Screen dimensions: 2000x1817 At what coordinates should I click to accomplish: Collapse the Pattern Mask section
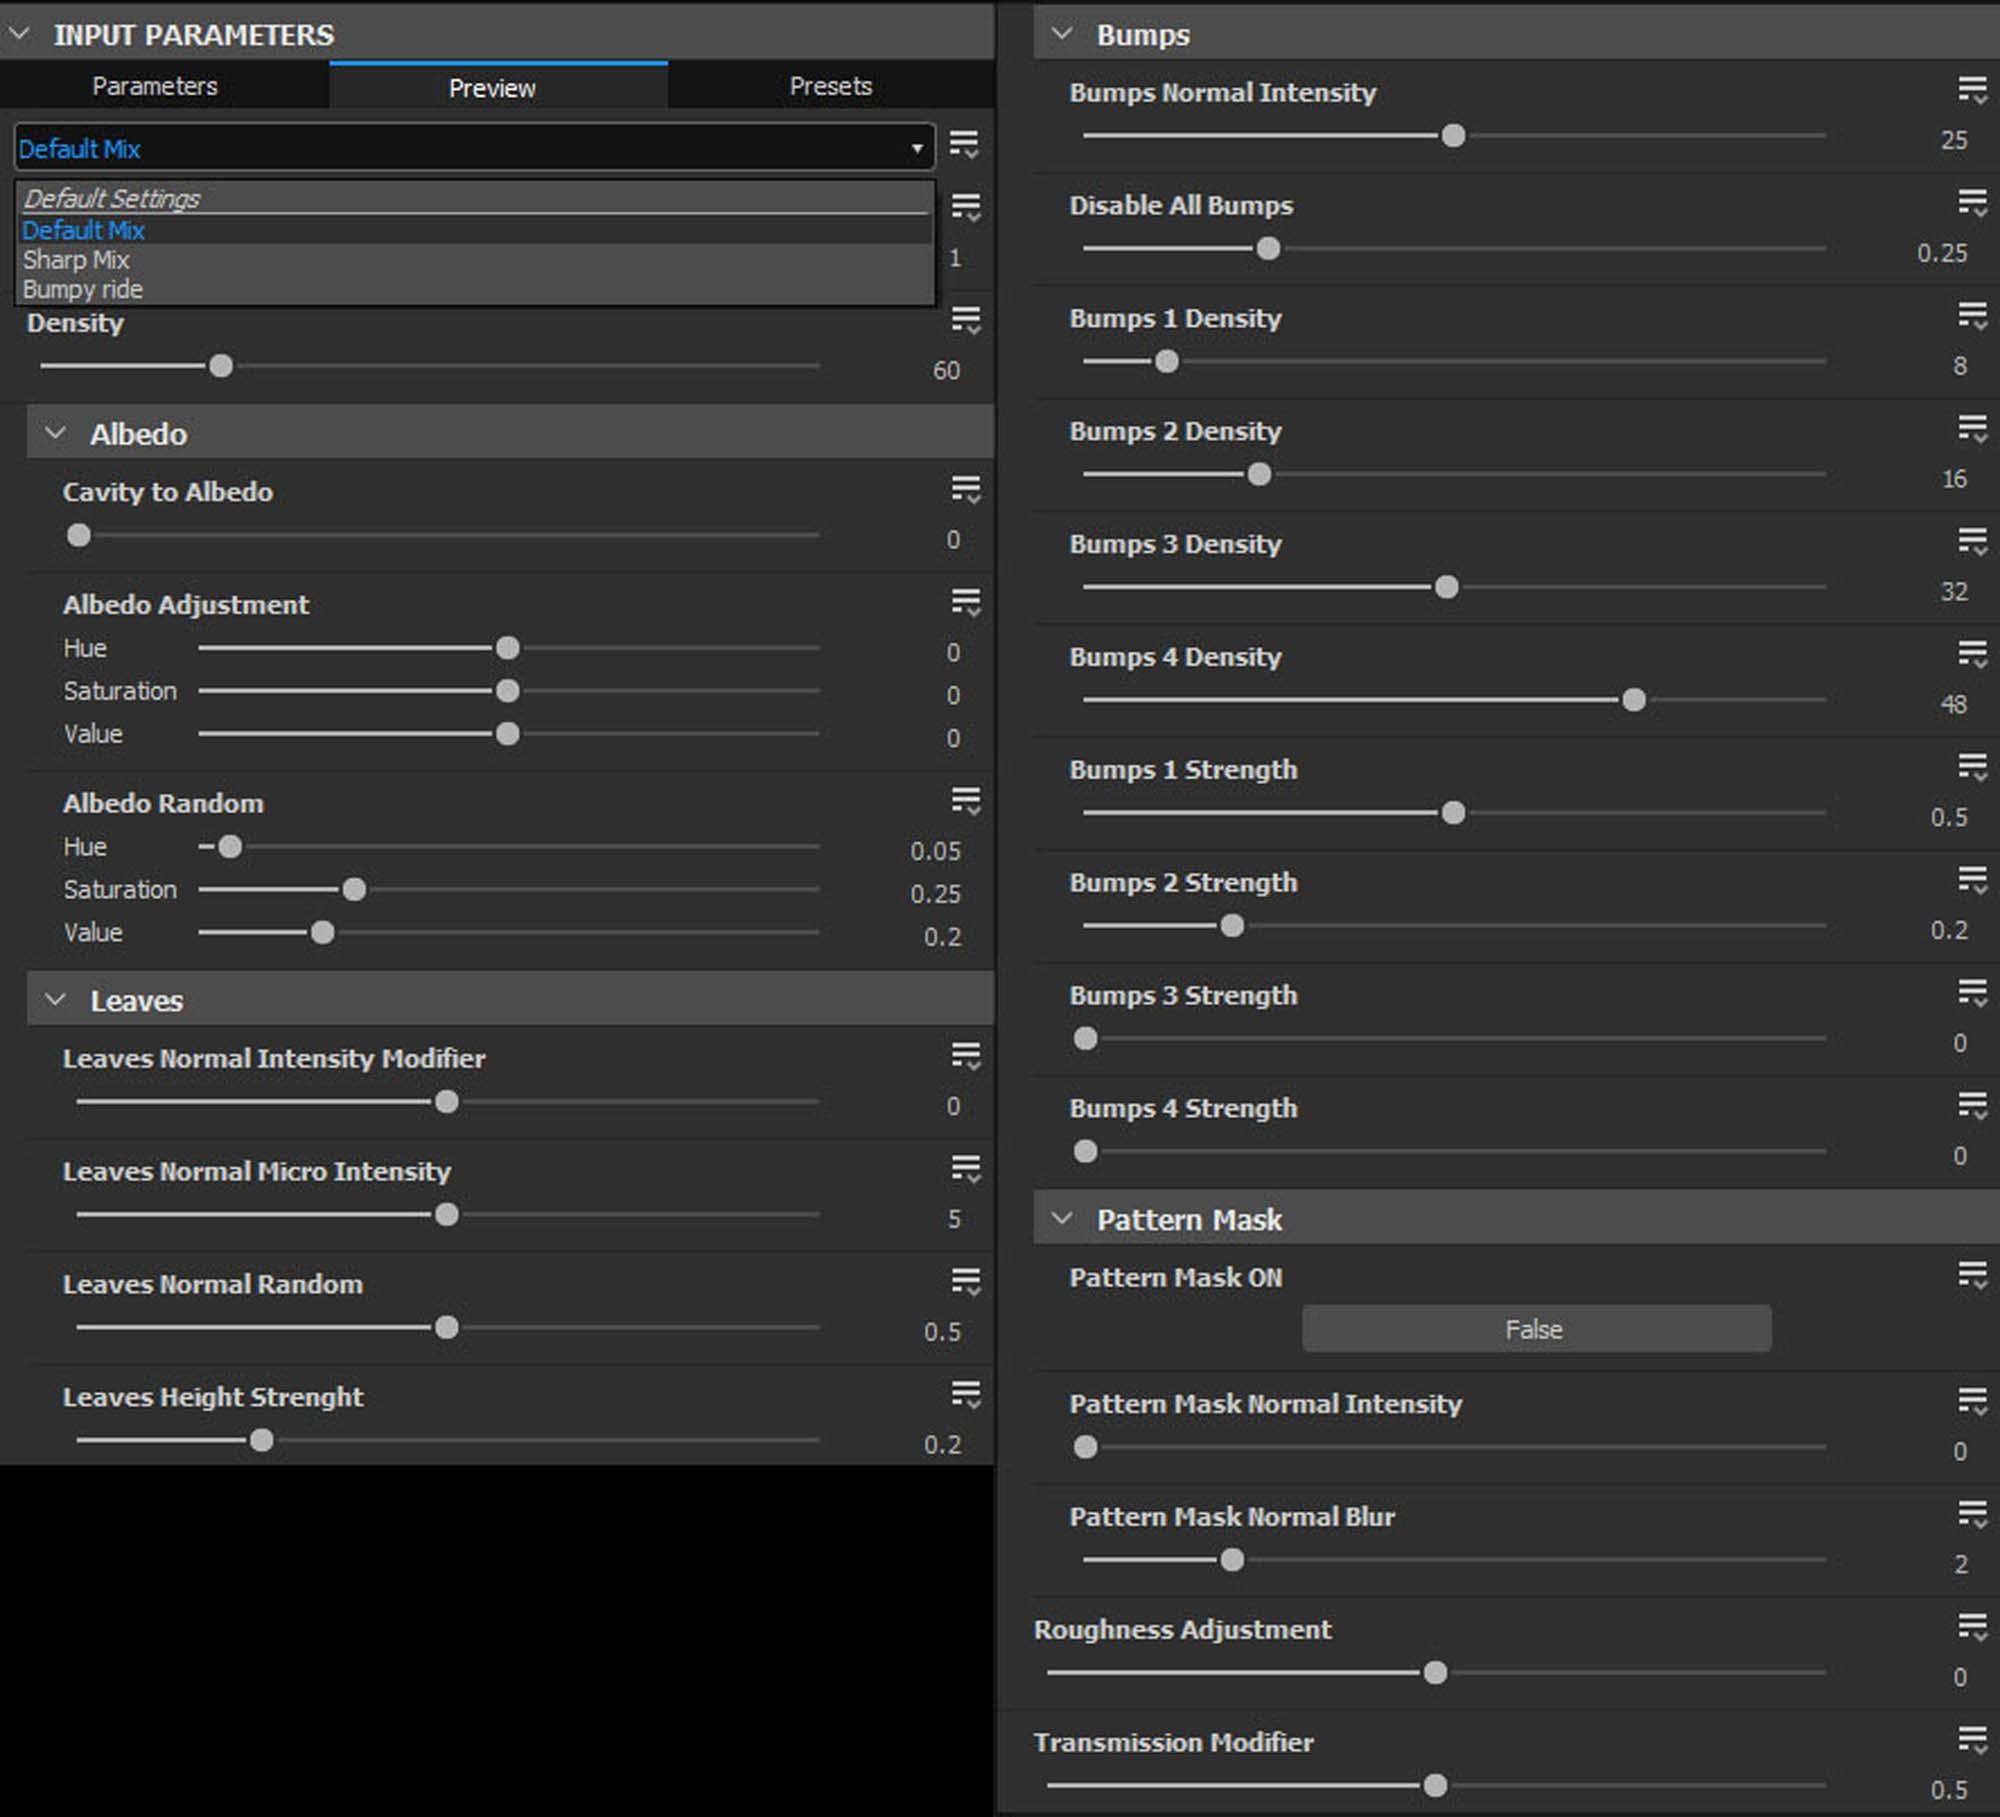click(1062, 1219)
